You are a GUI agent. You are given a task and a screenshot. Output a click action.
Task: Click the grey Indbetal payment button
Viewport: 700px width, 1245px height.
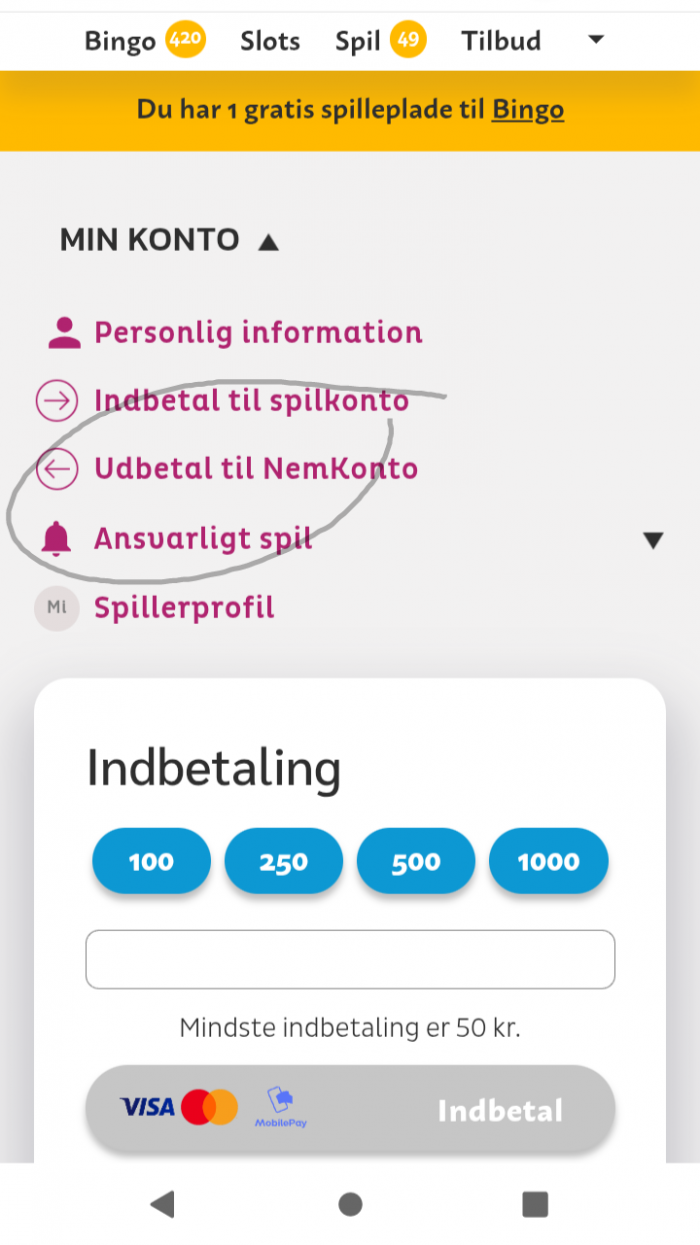(350, 1109)
